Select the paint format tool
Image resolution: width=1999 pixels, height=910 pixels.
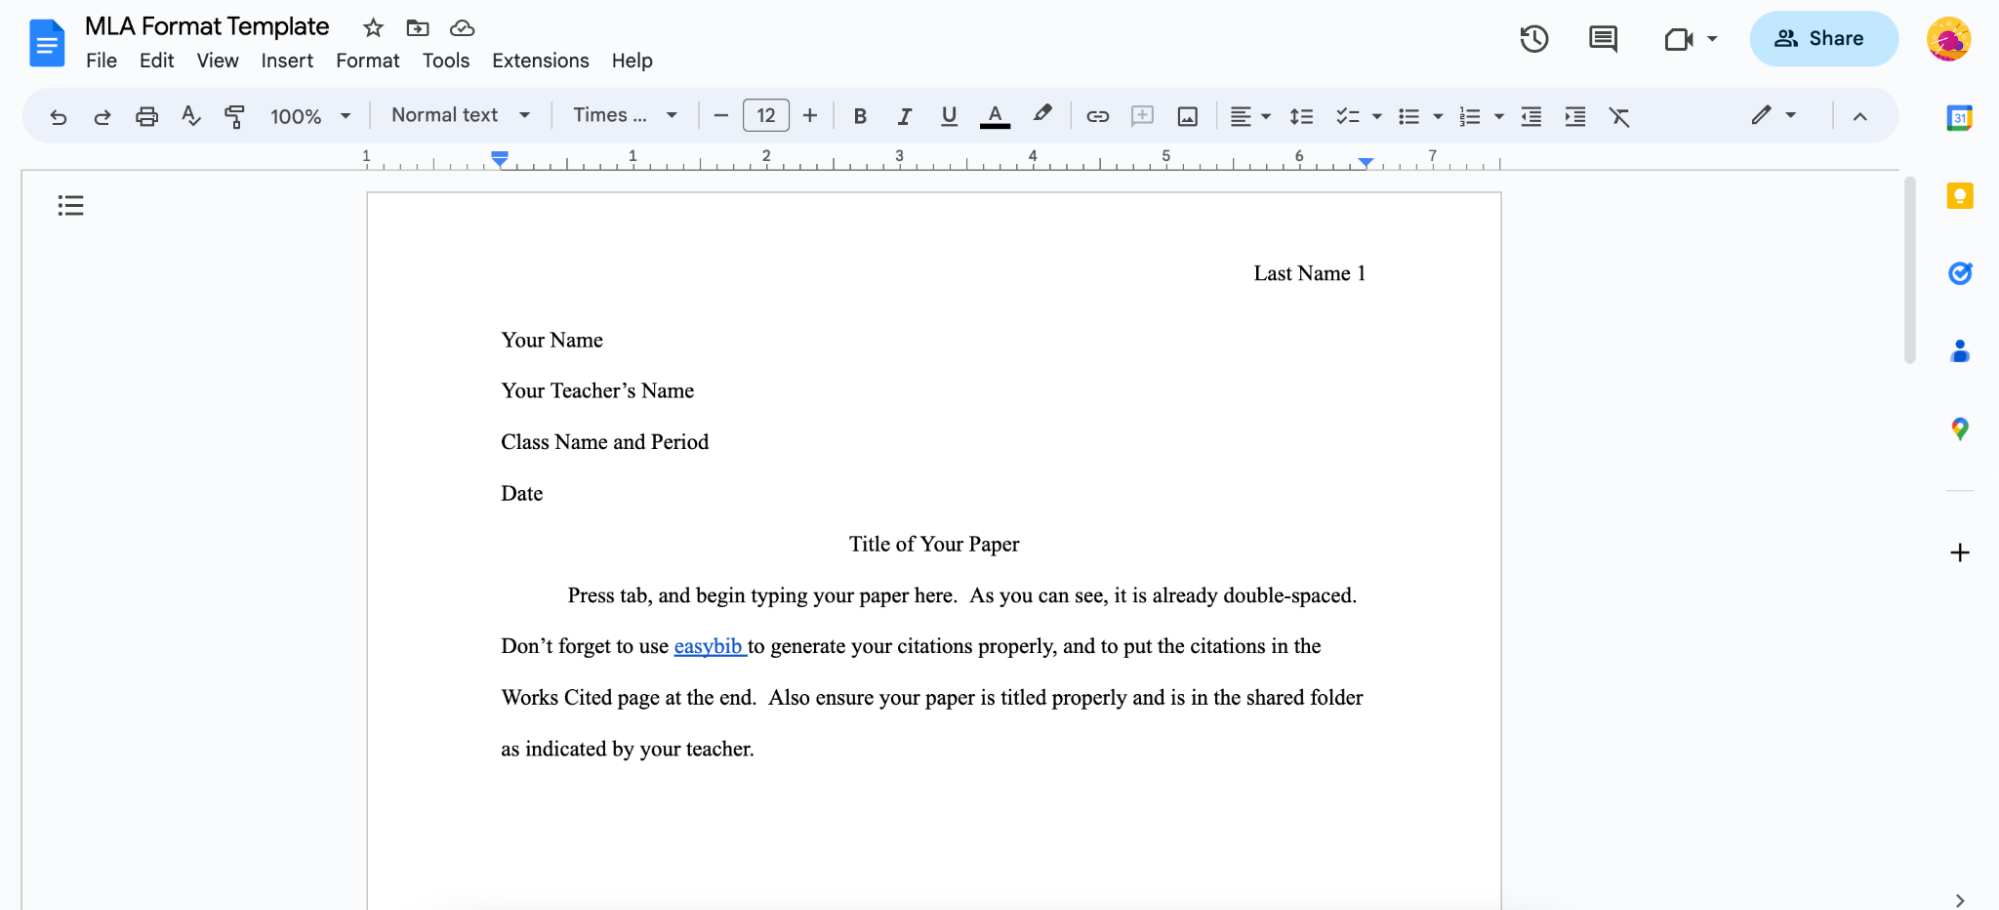(x=235, y=116)
